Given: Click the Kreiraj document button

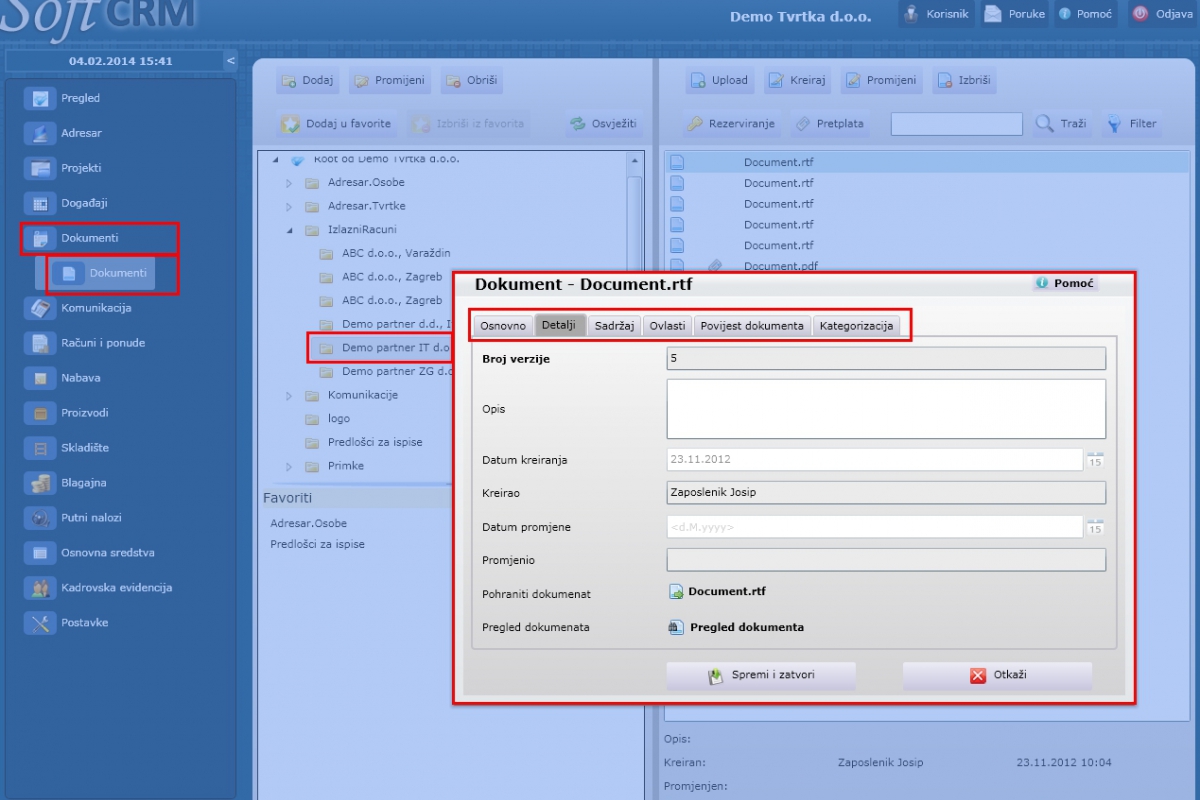Looking at the screenshot, I should pos(798,81).
